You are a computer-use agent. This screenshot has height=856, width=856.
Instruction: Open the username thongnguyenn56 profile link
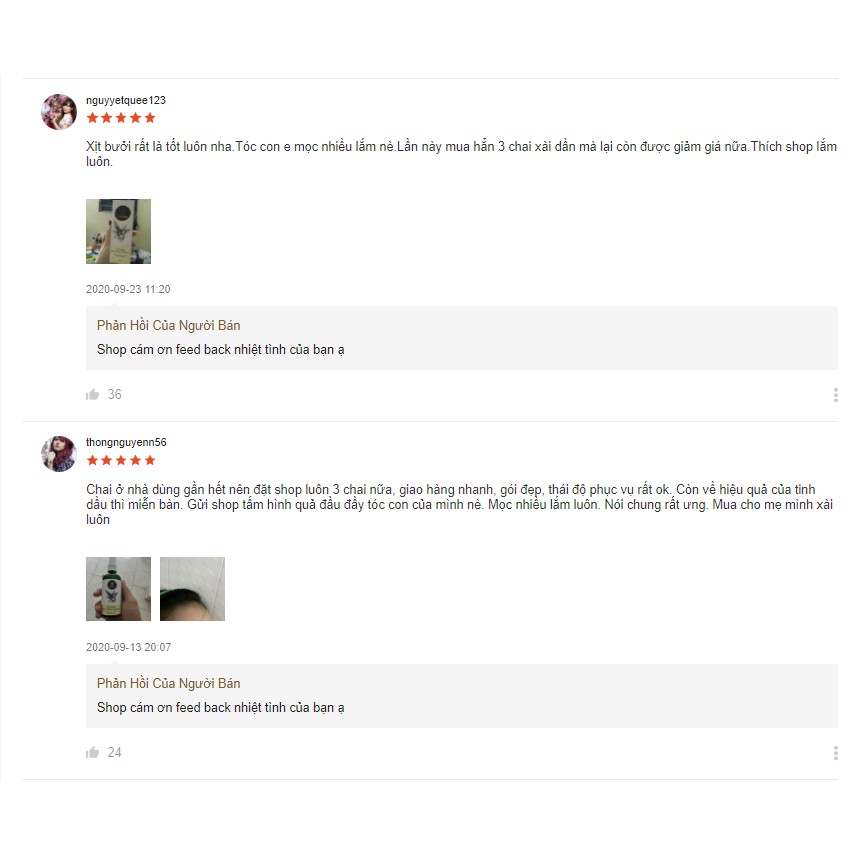[126, 442]
